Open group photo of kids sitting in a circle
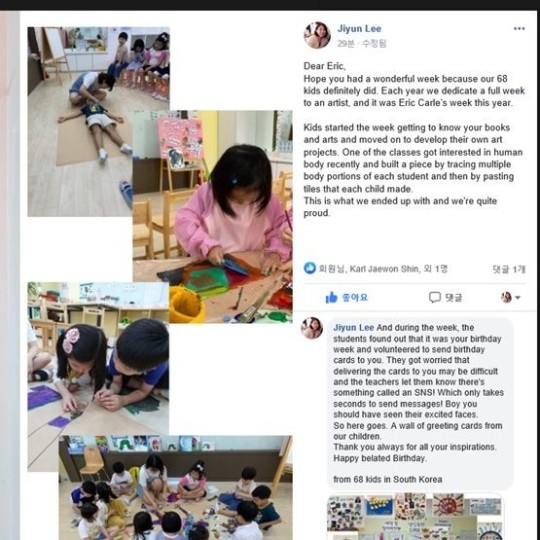 pyautogui.click(x=176, y=488)
